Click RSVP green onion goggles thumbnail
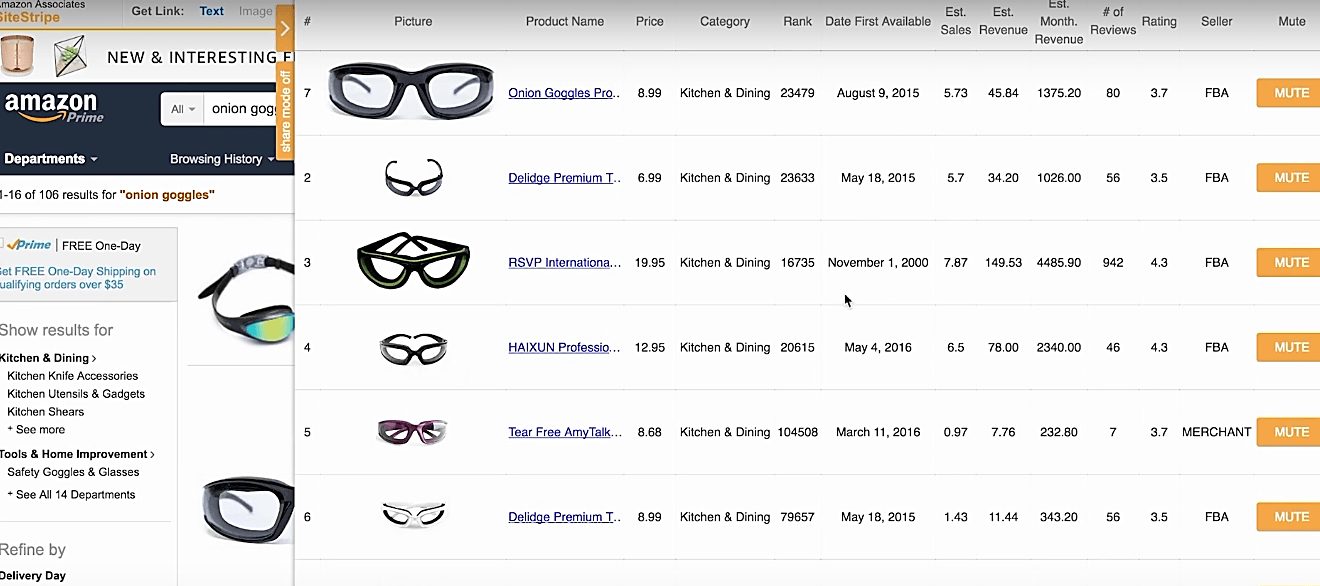 (413, 262)
